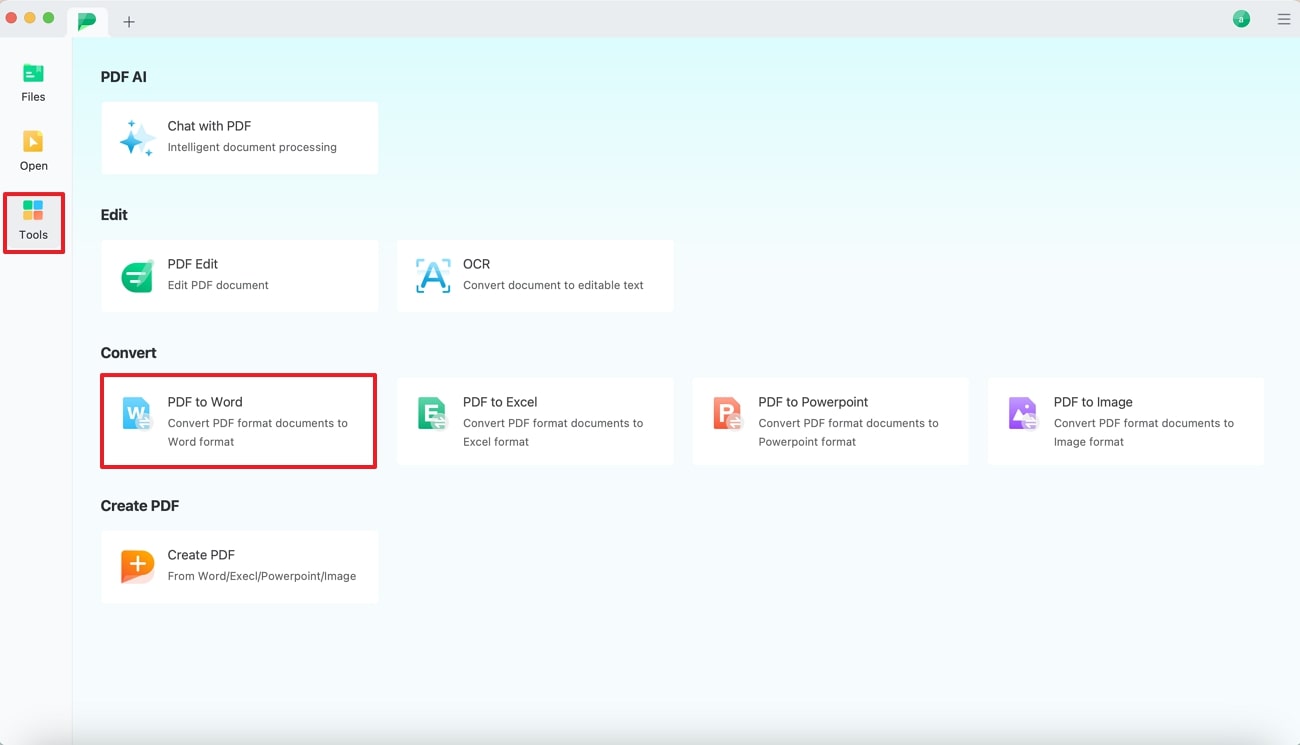The height and width of the screenshot is (745, 1300).
Task: Minimize the window with yellow button
Action: [30, 18]
